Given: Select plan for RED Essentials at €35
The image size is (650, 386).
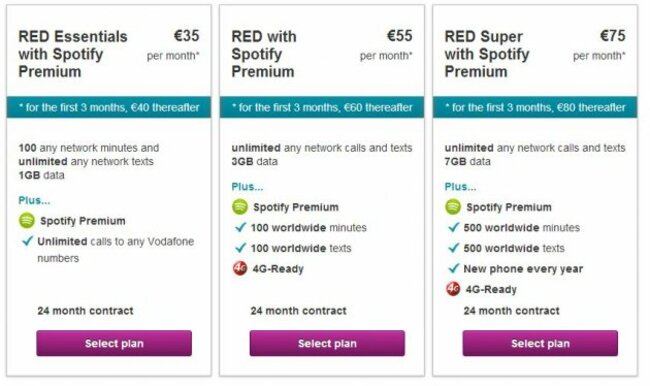Looking at the screenshot, I should (x=114, y=343).
